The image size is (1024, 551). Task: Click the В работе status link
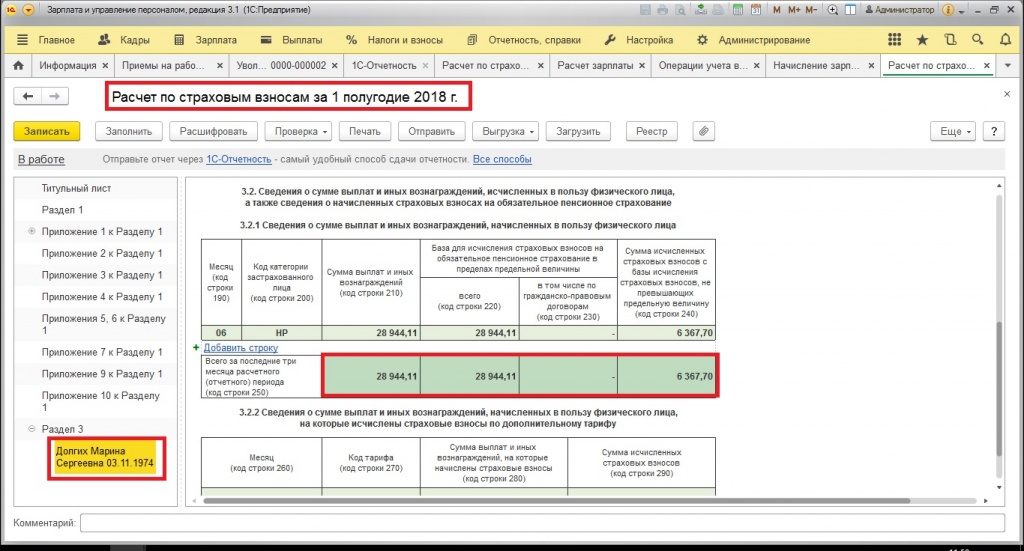click(x=41, y=159)
